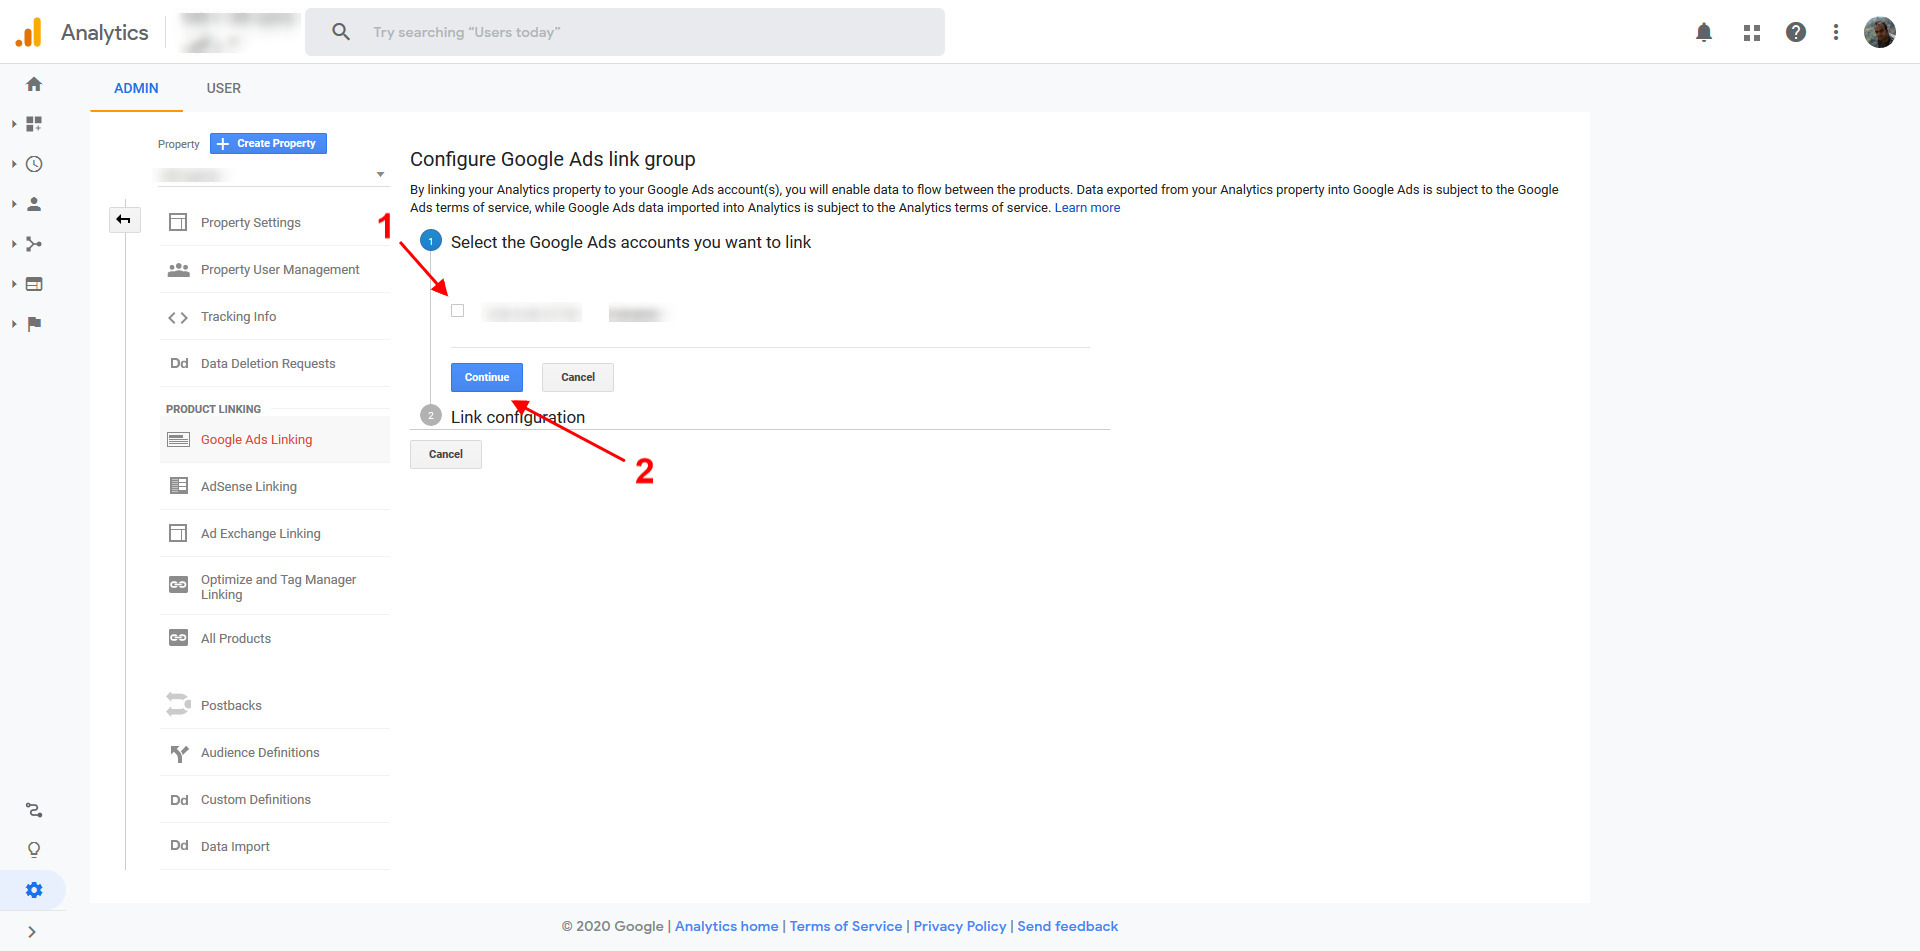Open Help question mark icon
Viewport: 1920px width, 951px height.
coord(1796,32)
